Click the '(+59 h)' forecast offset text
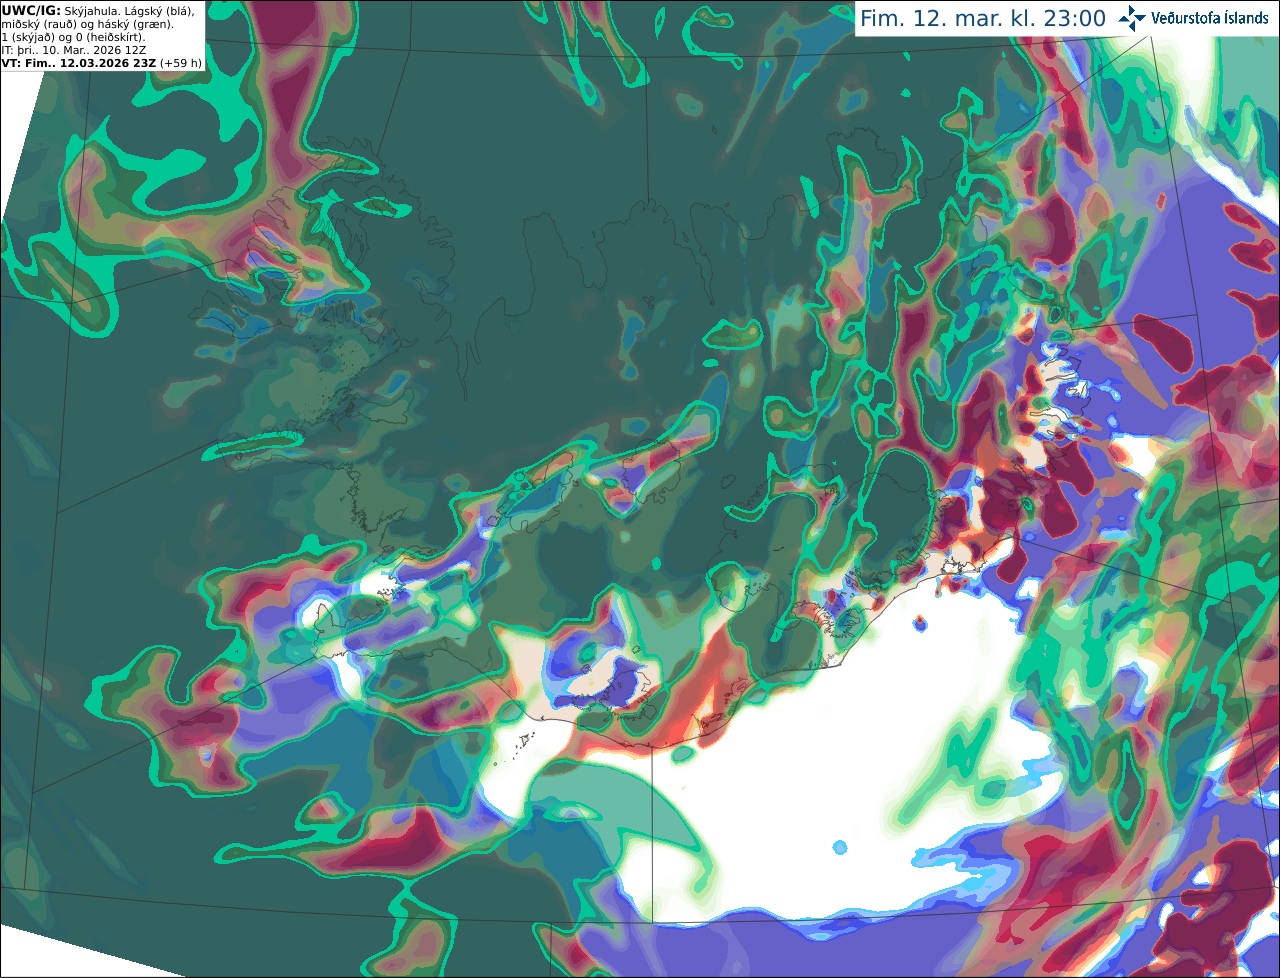1280x978 pixels. tap(181, 63)
